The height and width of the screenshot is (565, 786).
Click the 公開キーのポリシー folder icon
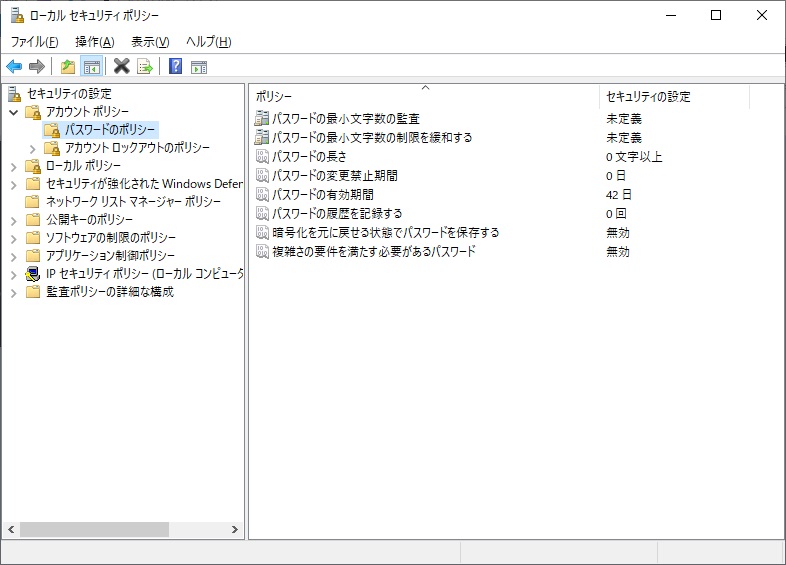pyautogui.click(x=33, y=220)
